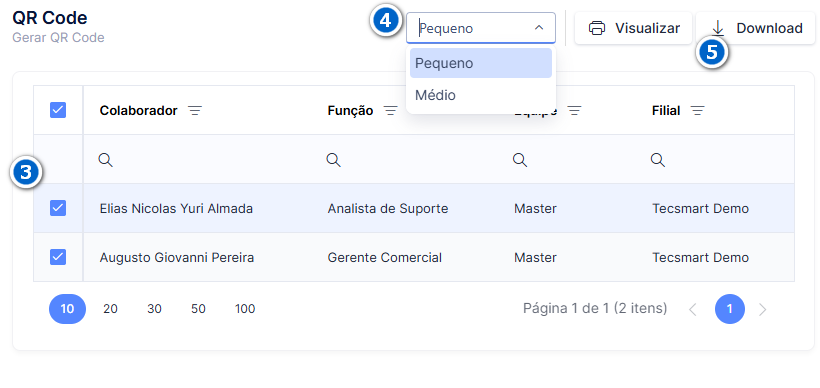Sort by the Filial column header
Image resolution: width=820 pixels, height=388 pixels.
(x=666, y=111)
